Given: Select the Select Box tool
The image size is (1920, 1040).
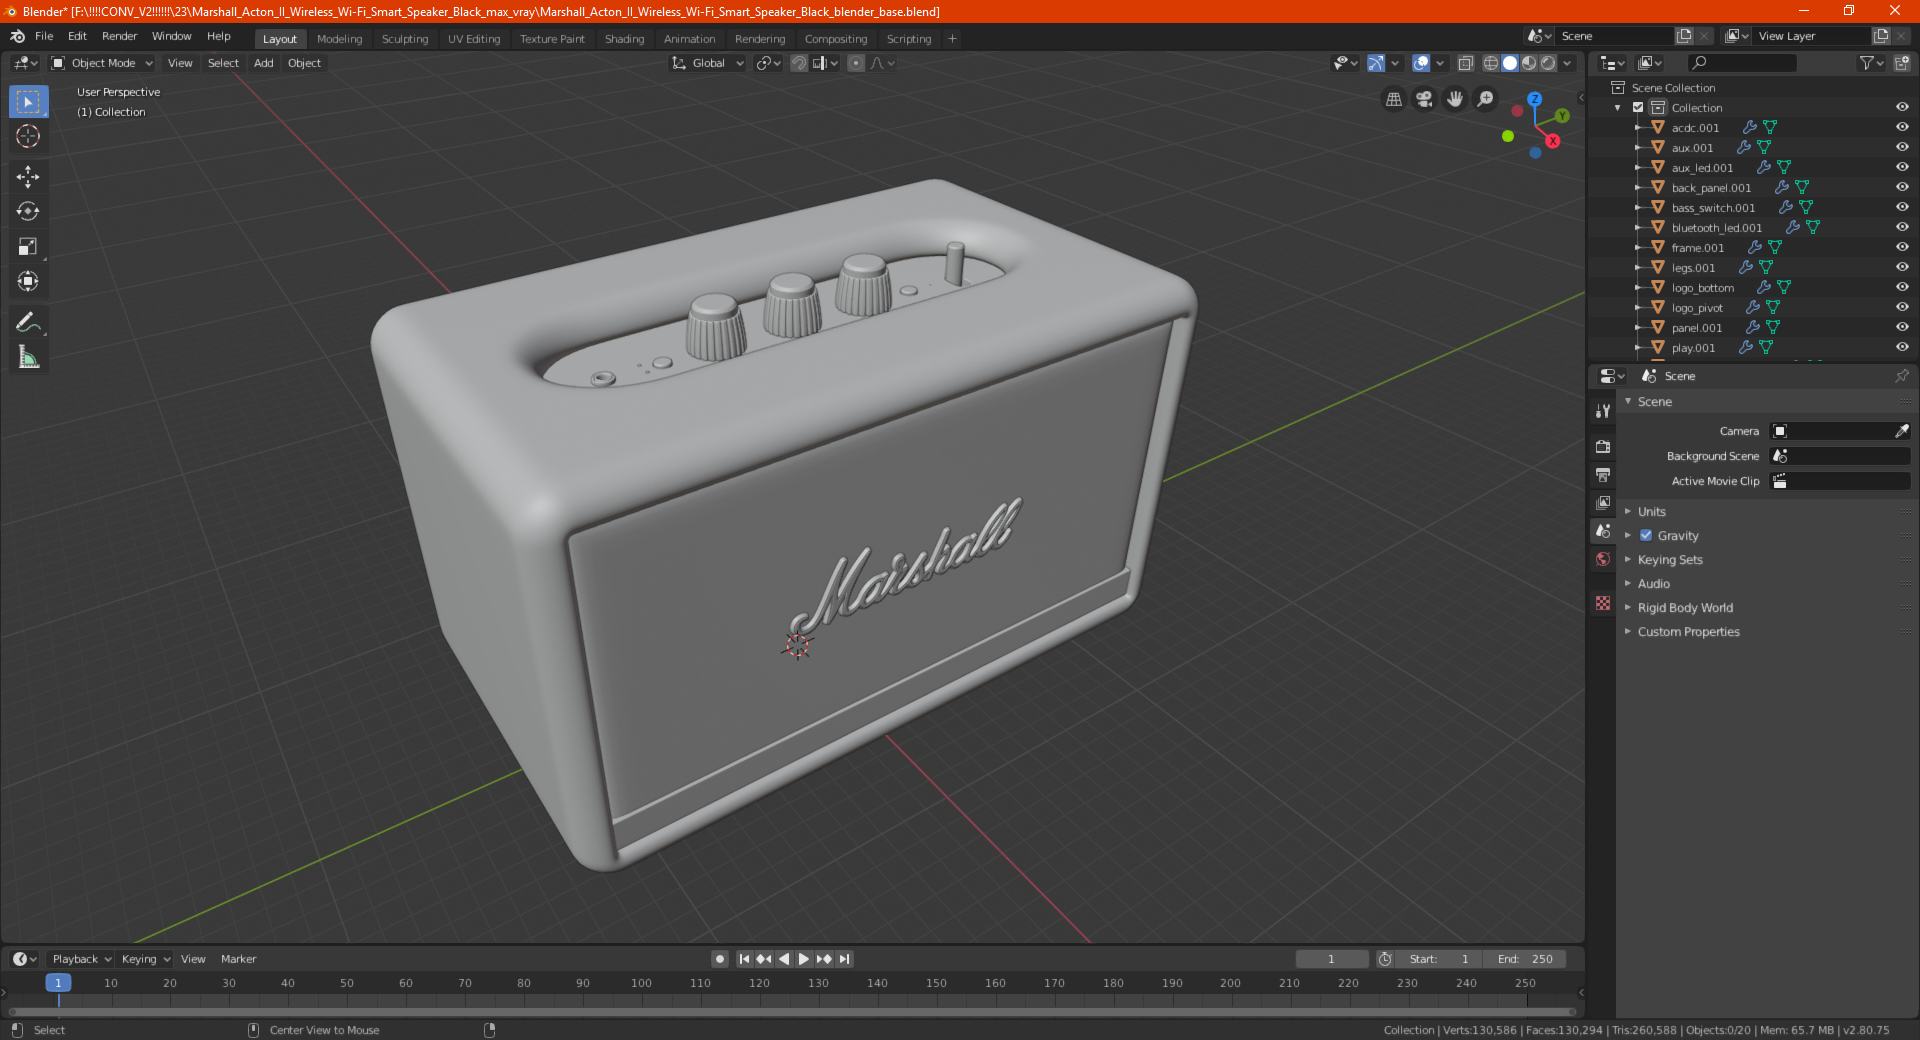Looking at the screenshot, I should [28, 102].
